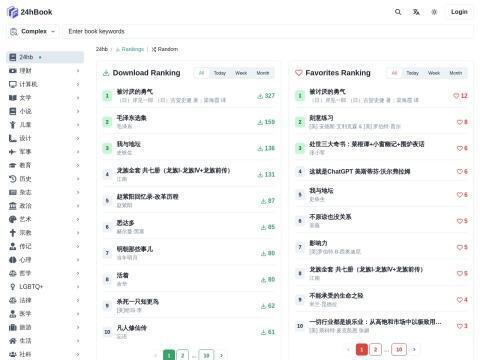Screen dimensions: 480x360
Task: Open 凡人修仙传 book entry
Action: click(x=131, y=328)
